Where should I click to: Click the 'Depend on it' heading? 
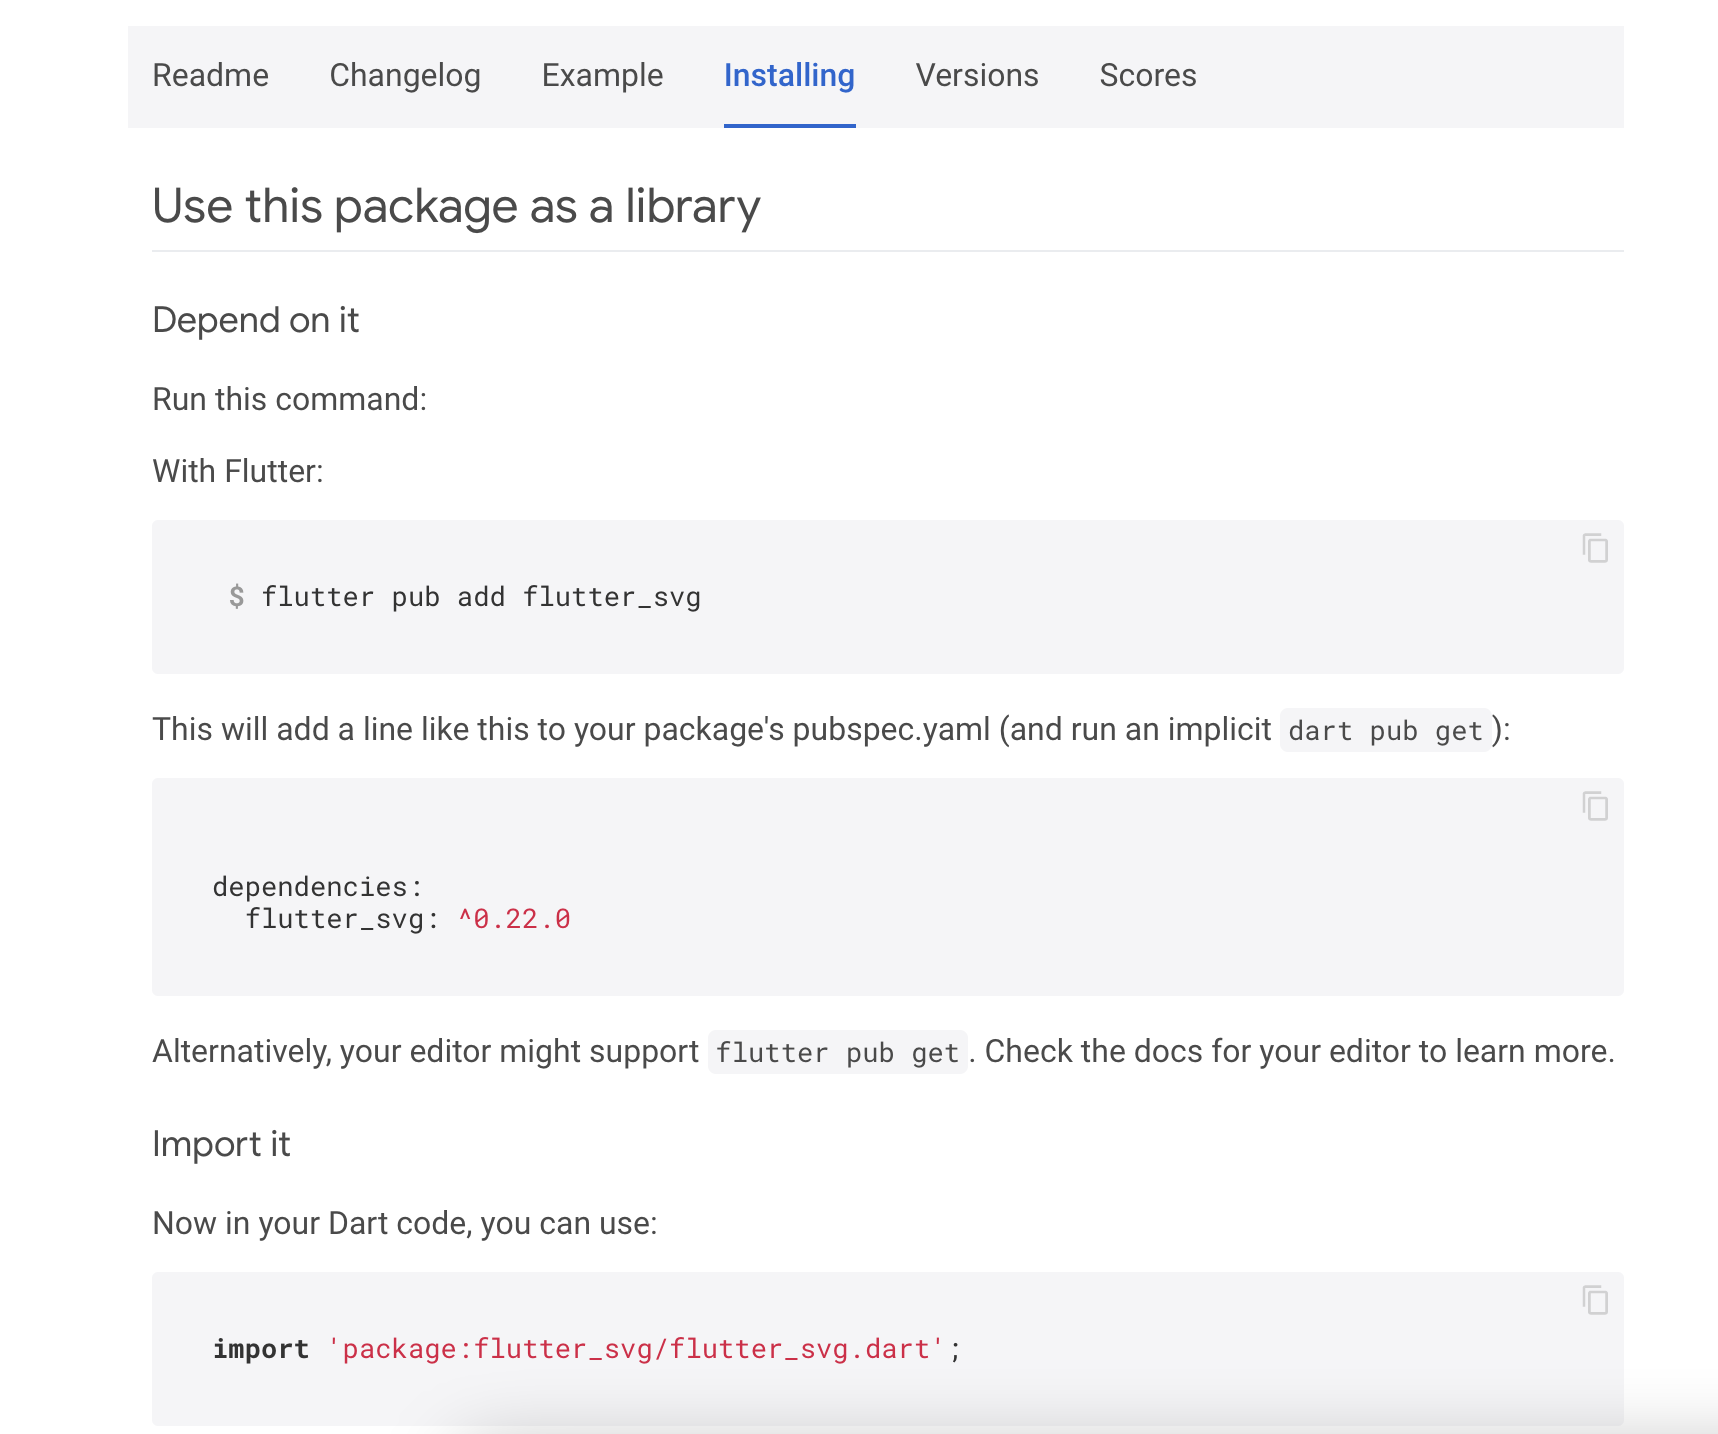click(x=255, y=320)
